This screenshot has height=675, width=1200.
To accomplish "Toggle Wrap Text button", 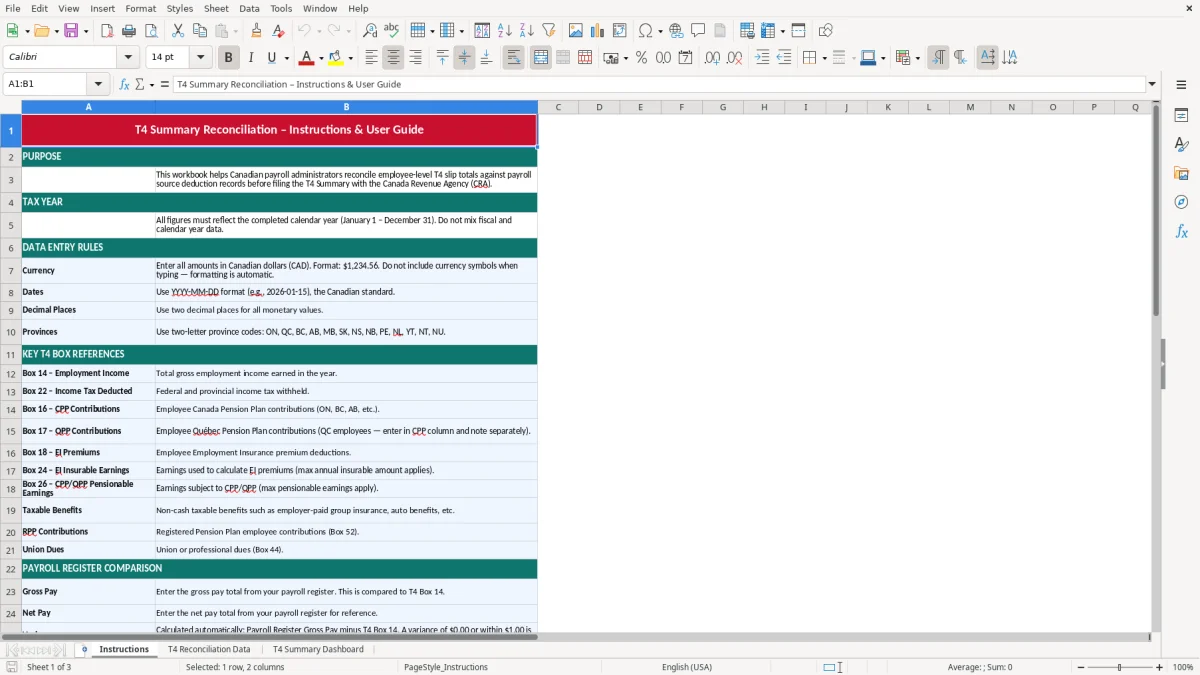I will tap(513, 58).
